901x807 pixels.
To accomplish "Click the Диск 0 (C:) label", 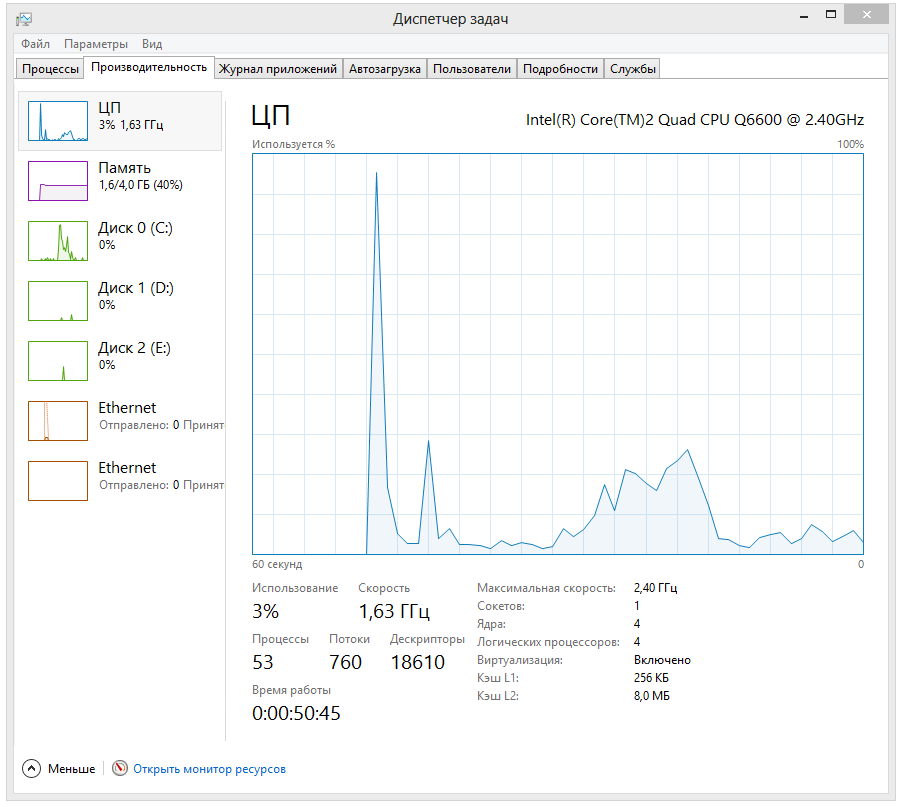I will click(x=135, y=228).
